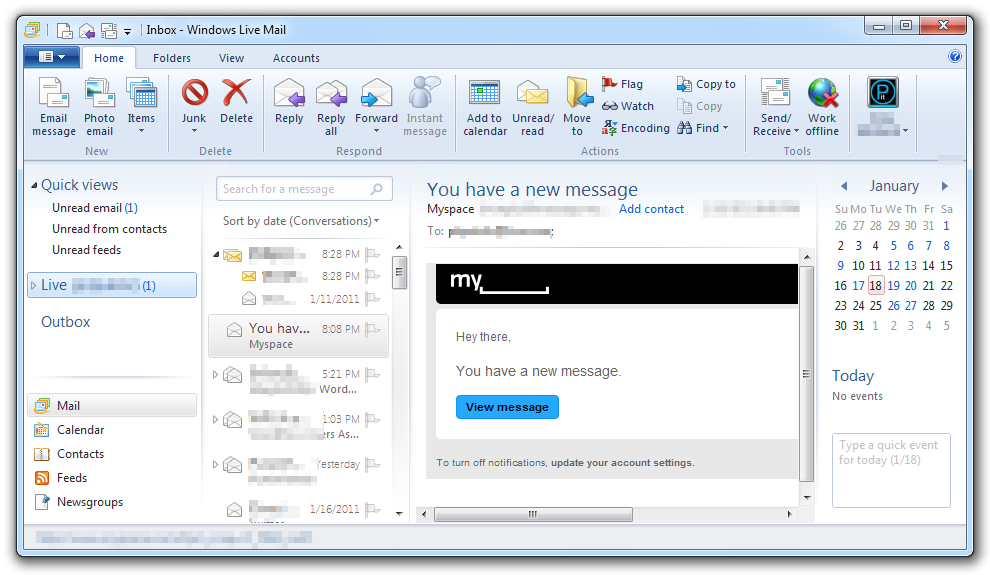
Task: Create a new Email message
Action: pyautogui.click(x=54, y=107)
